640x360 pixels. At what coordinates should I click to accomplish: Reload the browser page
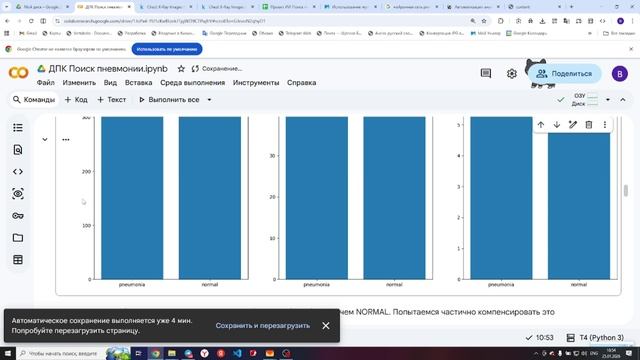(x=31, y=21)
